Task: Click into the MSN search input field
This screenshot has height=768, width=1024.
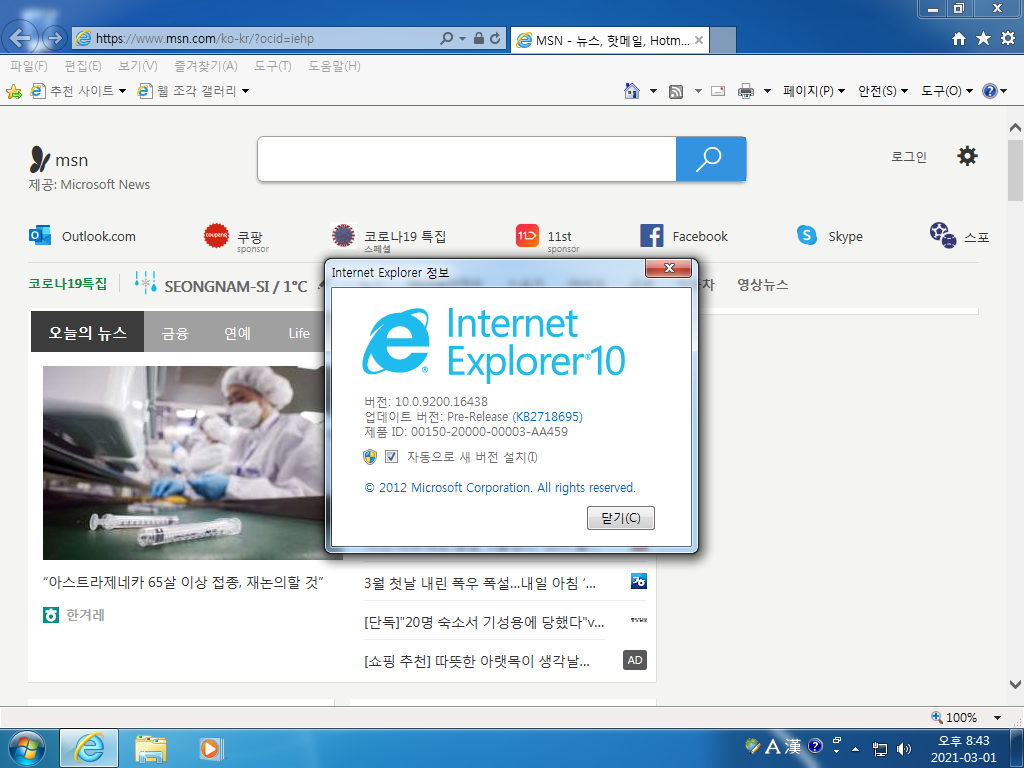Action: (466, 159)
